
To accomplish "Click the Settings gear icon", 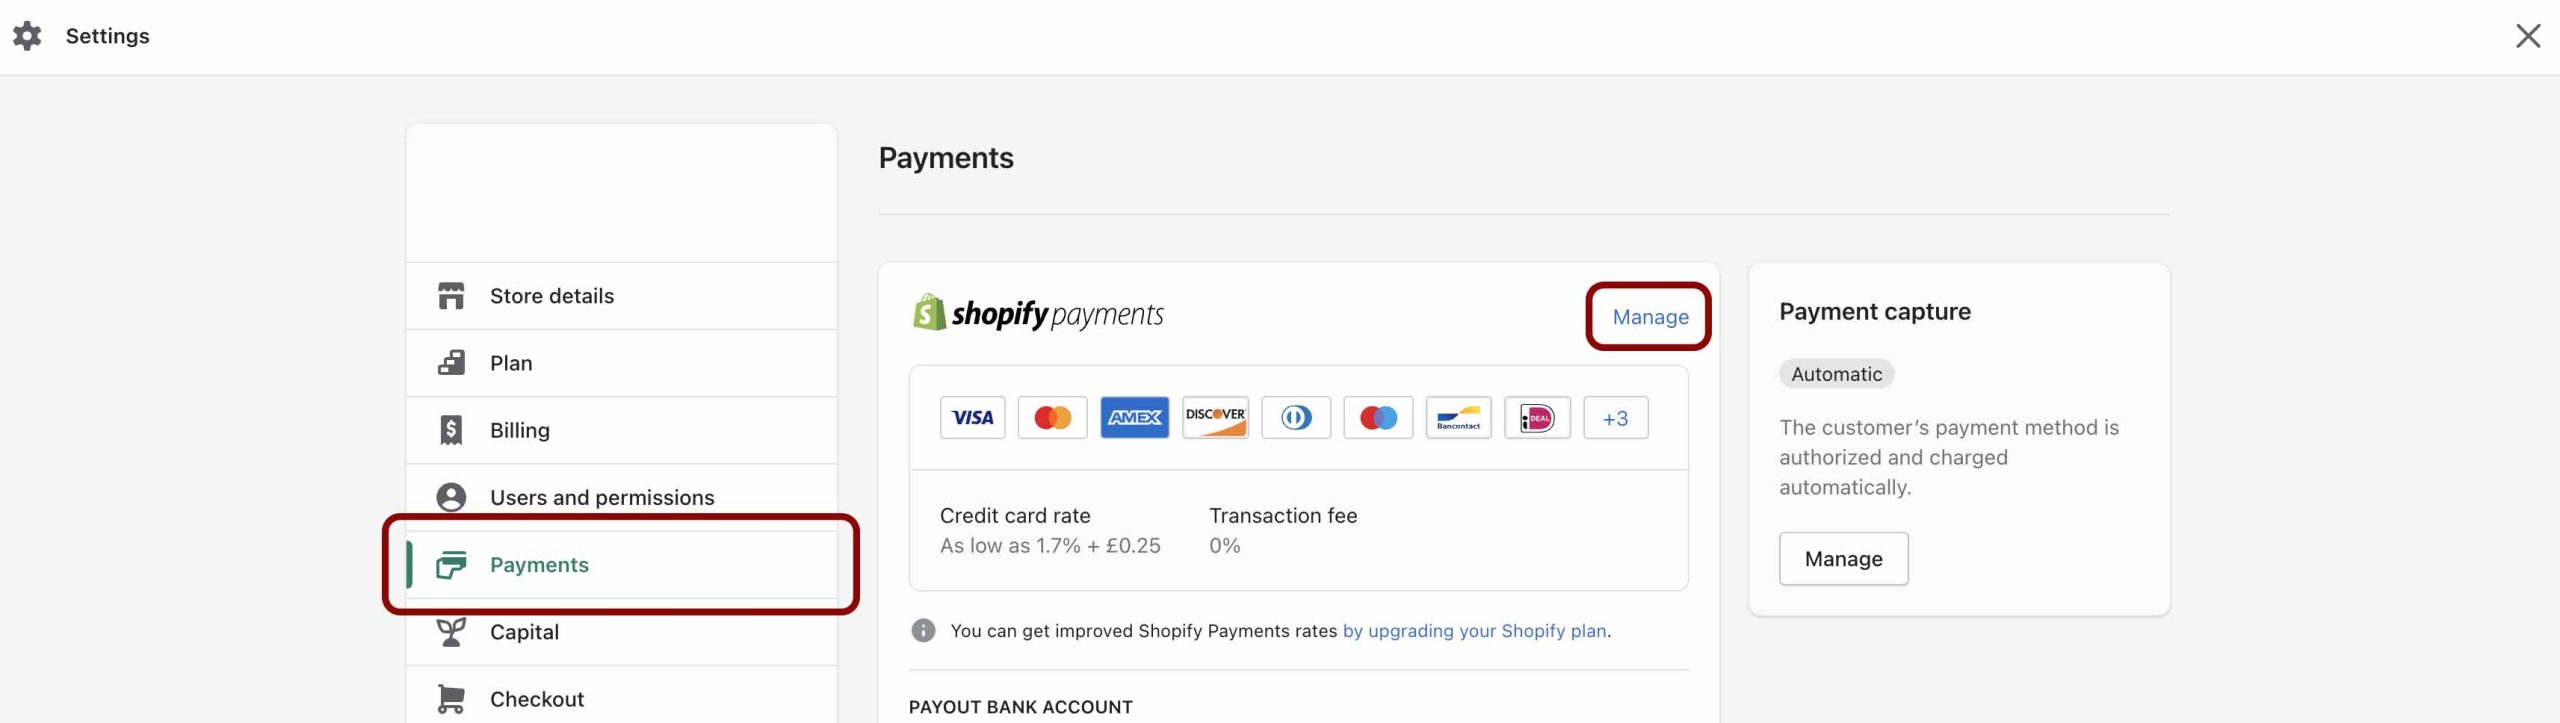I will tap(27, 36).
